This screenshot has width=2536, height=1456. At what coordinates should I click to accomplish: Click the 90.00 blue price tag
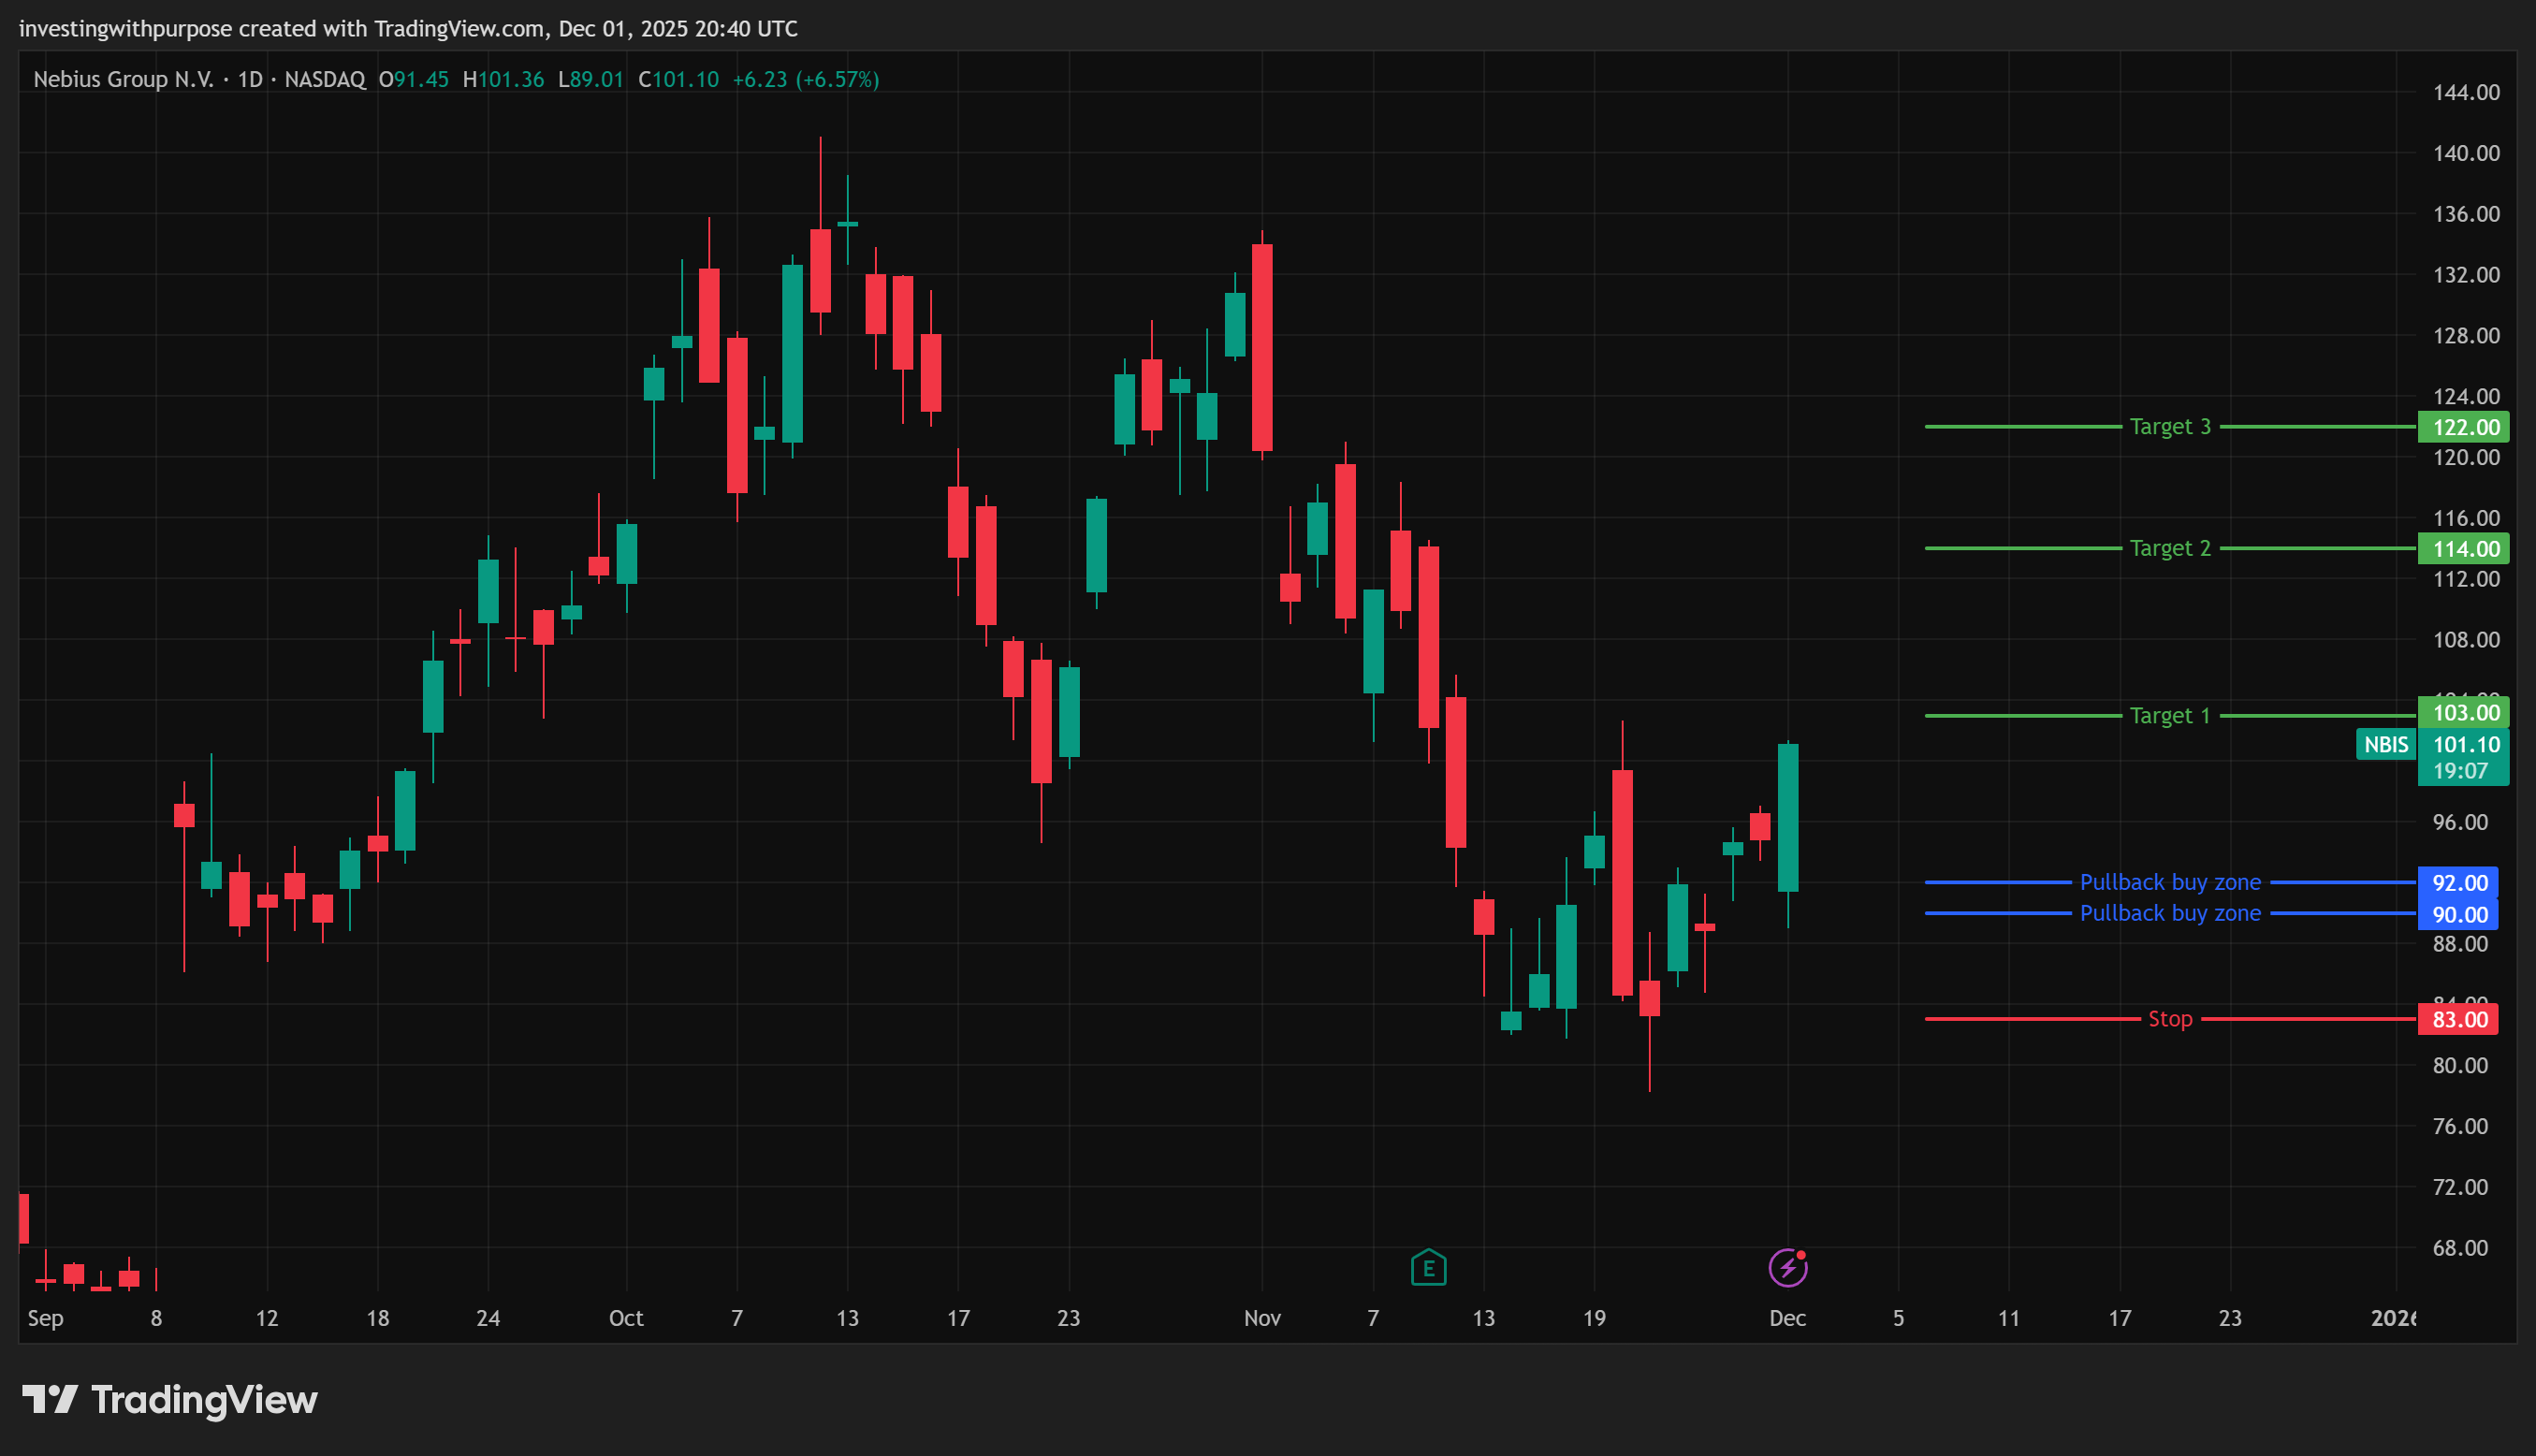pyautogui.click(x=2459, y=914)
